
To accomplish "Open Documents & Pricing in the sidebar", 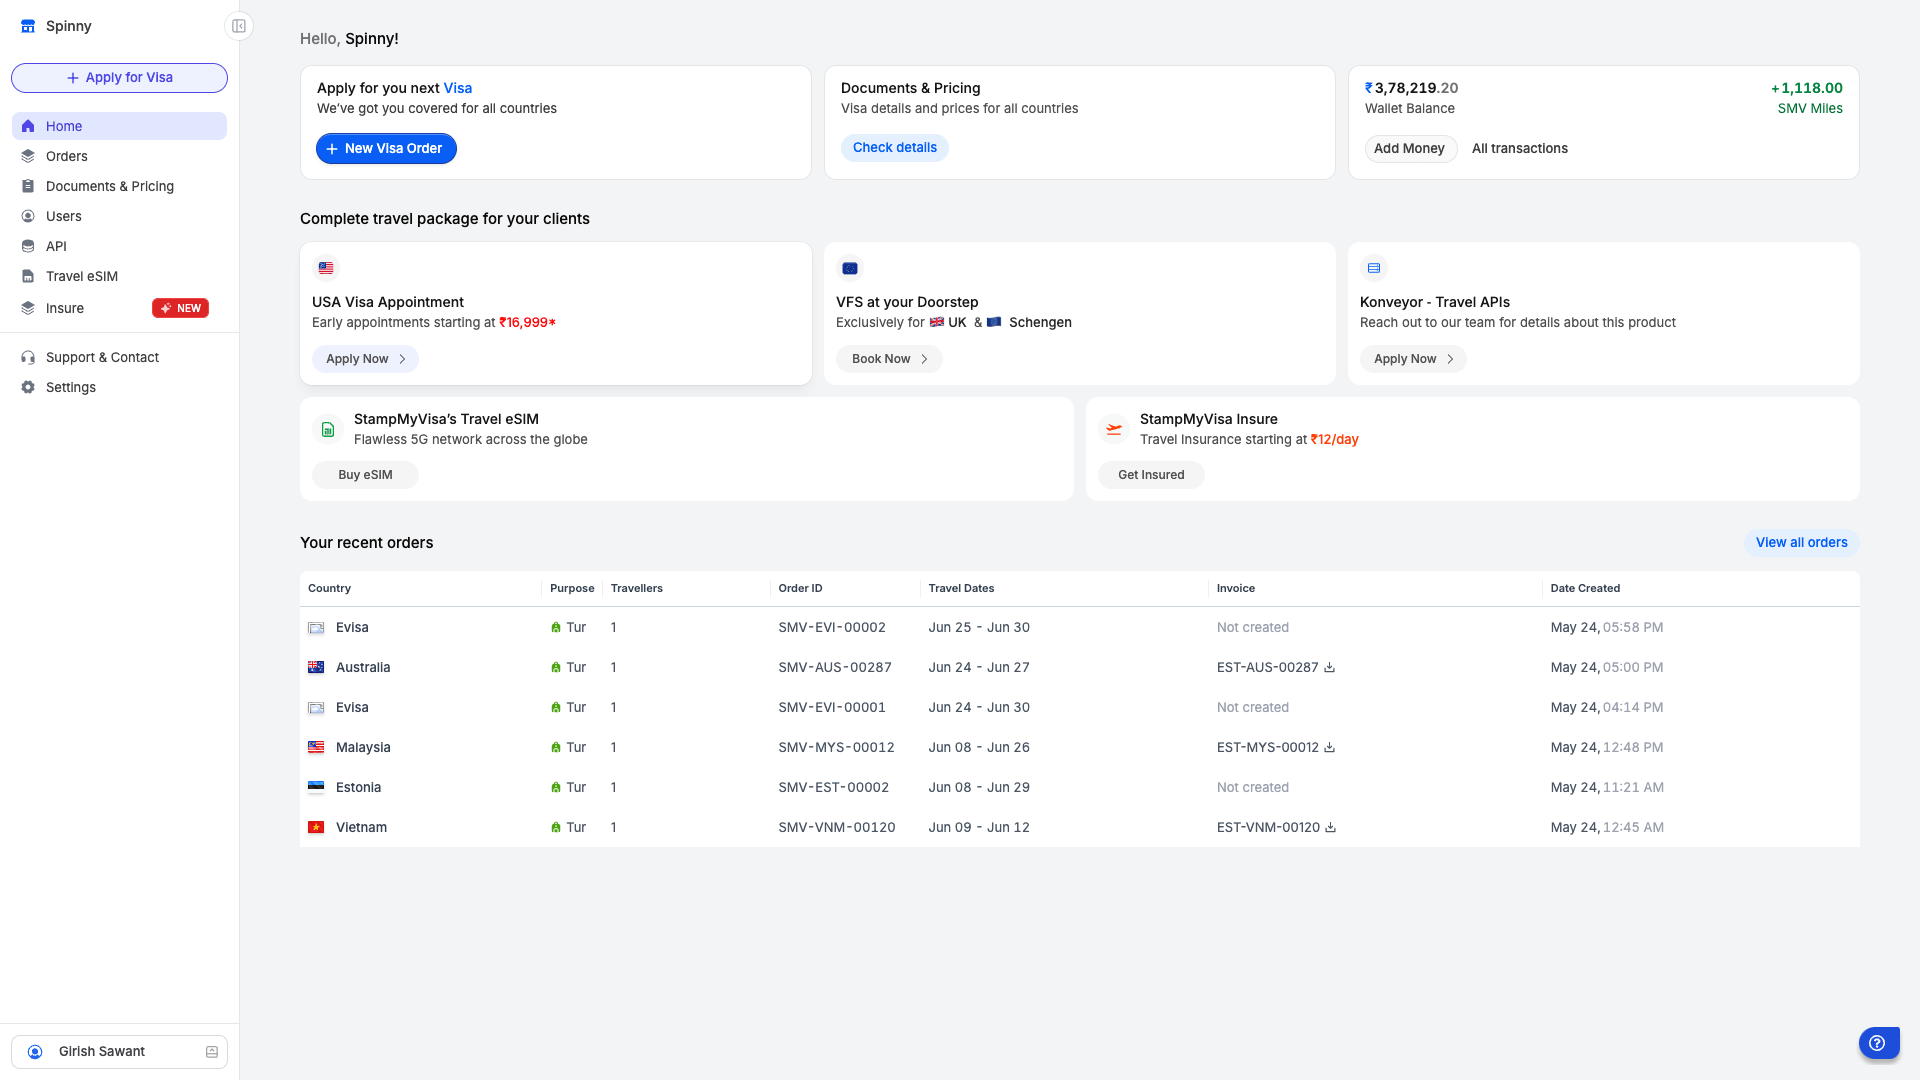I will (109, 186).
